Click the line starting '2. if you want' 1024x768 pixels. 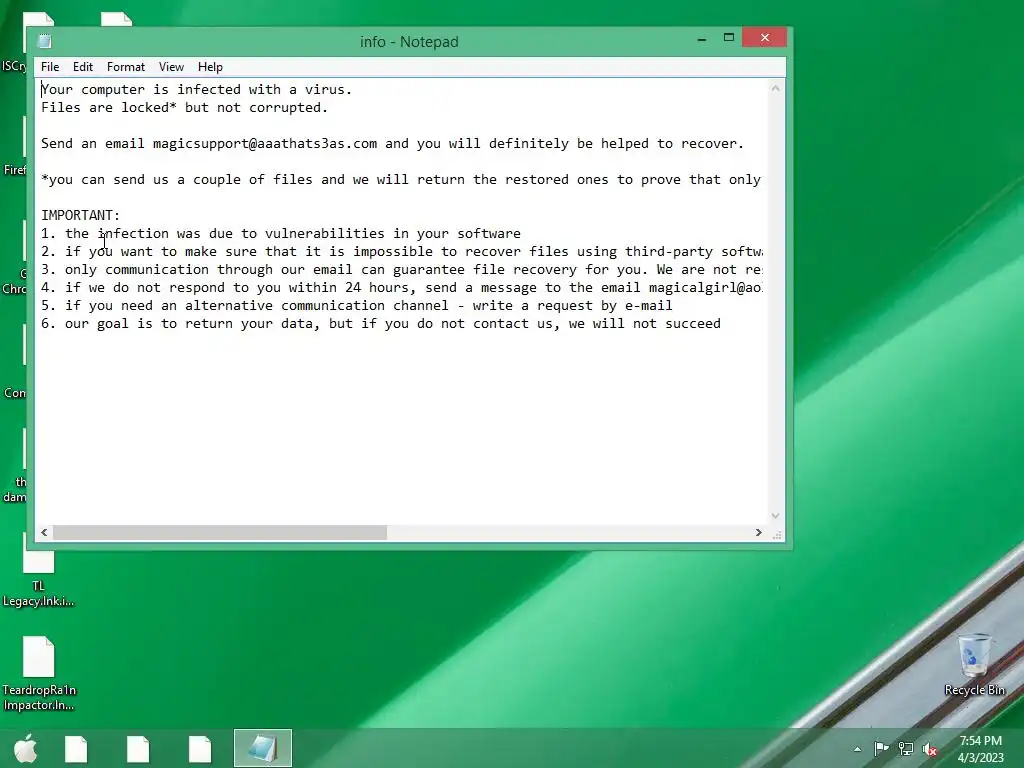point(402,251)
